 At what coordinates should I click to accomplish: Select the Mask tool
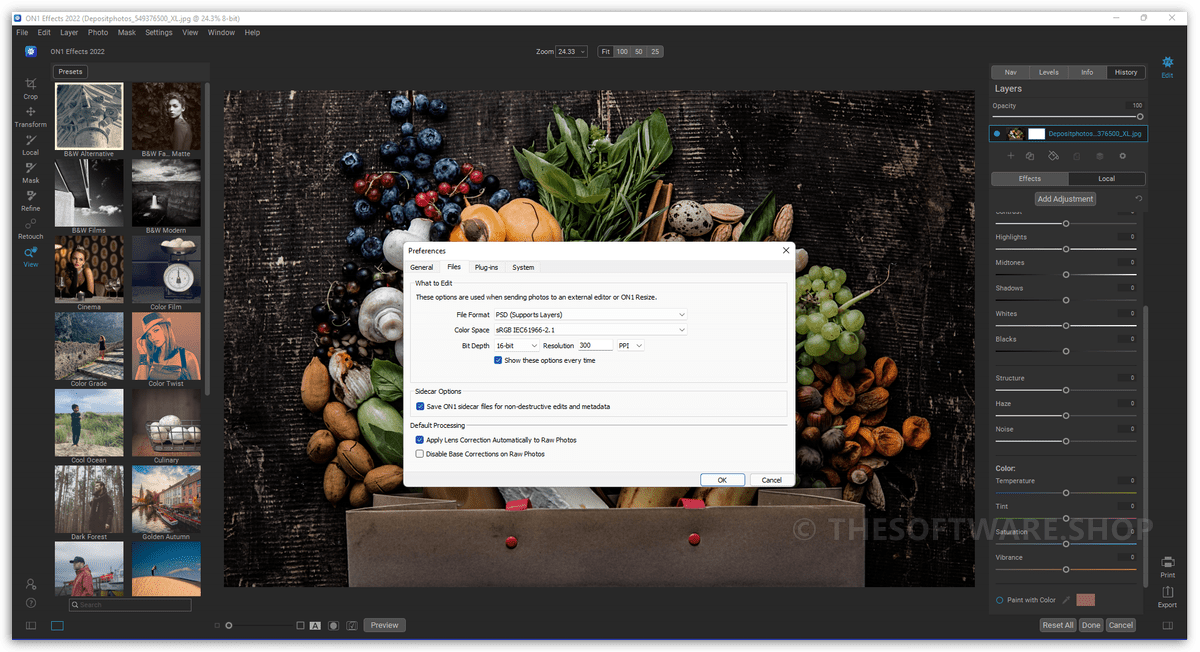31,172
